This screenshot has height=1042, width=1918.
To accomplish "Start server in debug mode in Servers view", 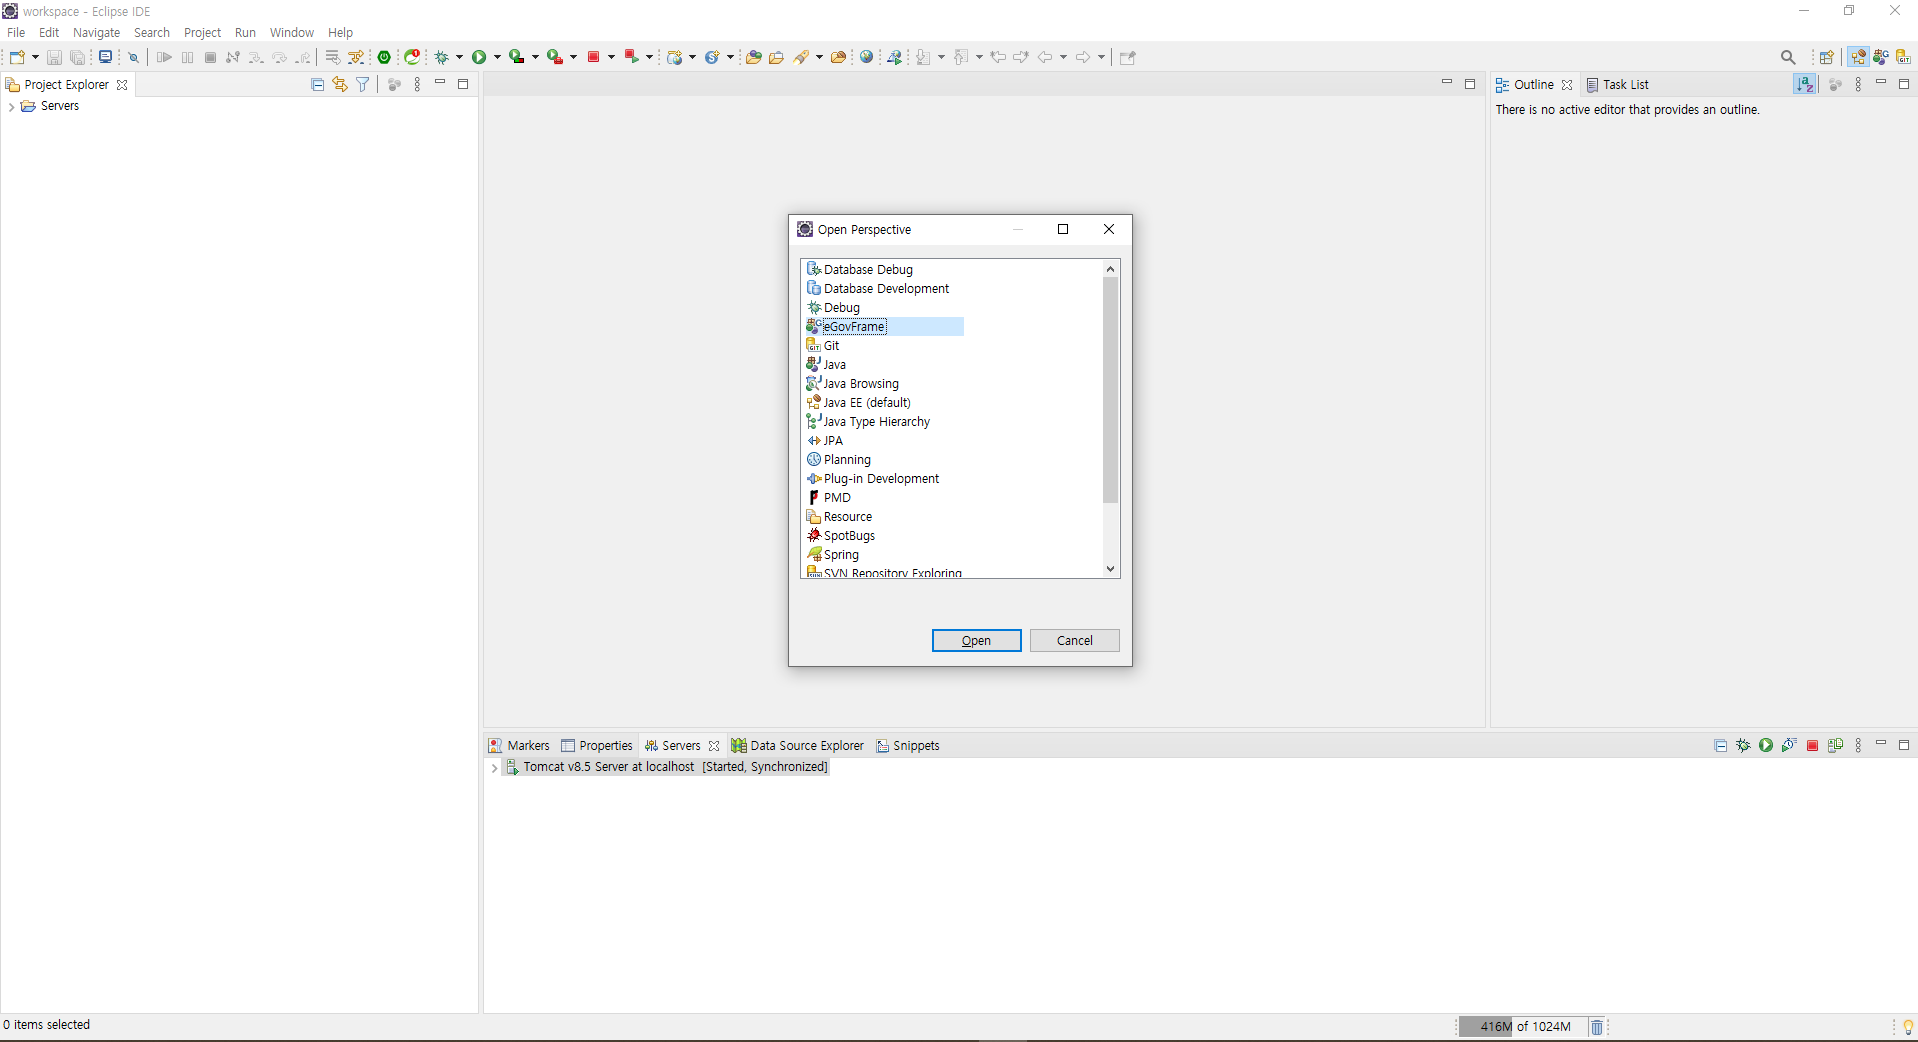I will [x=1743, y=745].
